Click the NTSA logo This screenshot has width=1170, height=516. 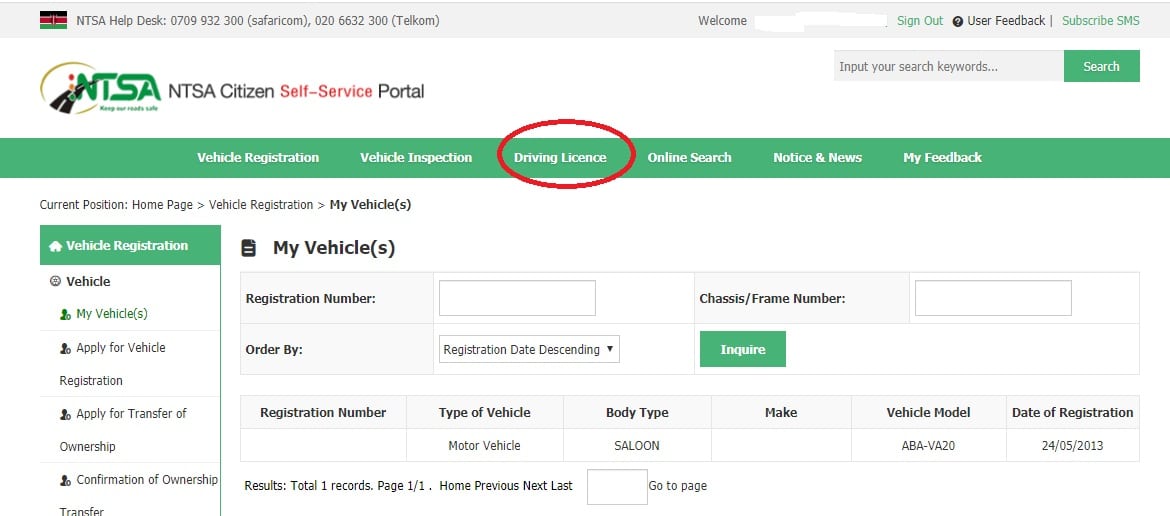point(100,90)
